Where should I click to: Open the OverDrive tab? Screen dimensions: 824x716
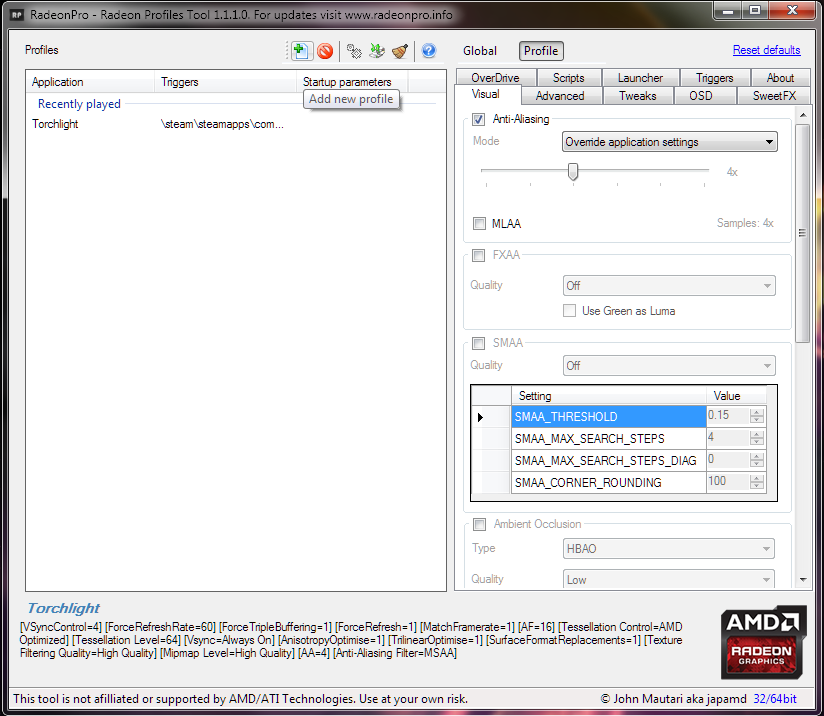coord(495,78)
